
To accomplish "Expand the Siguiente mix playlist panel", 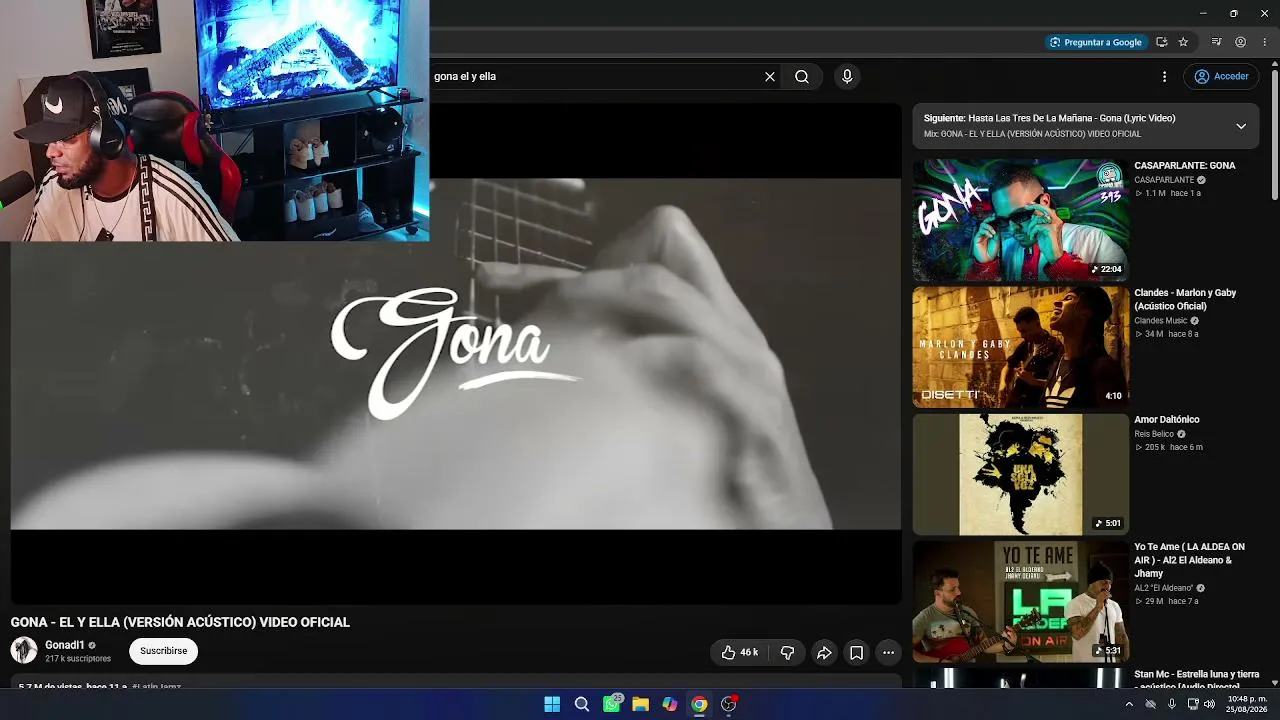I will [x=1241, y=126].
